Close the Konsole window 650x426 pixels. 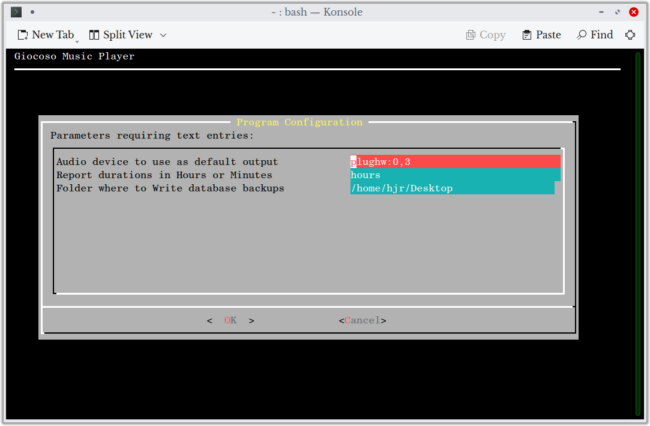[x=633, y=12]
